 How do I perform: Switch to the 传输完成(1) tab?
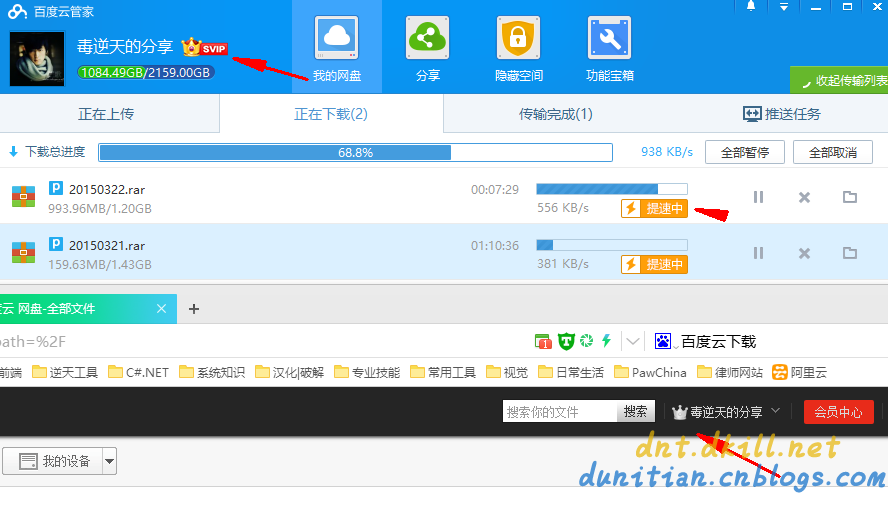(x=556, y=114)
